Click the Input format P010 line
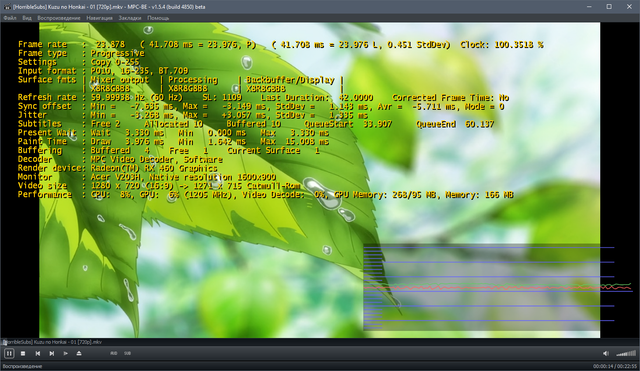640x371 pixels. tap(103, 71)
